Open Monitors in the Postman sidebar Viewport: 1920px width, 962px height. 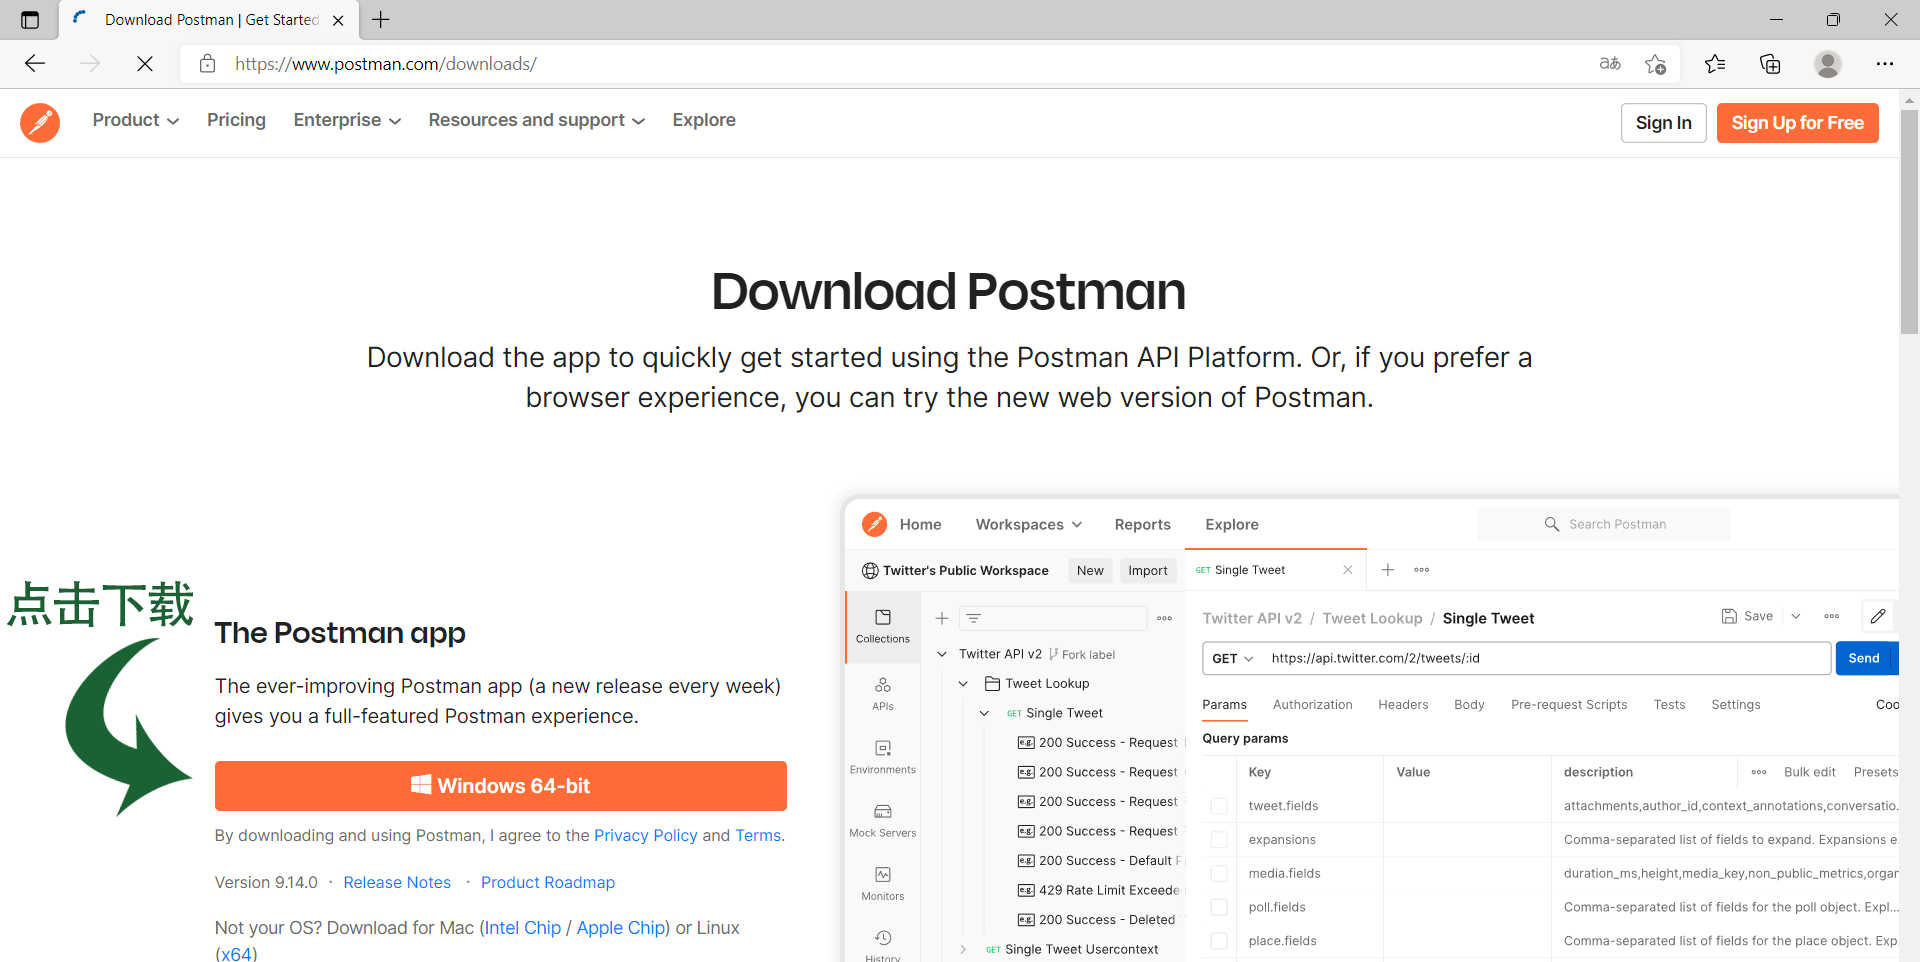click(x=883, y=883)
